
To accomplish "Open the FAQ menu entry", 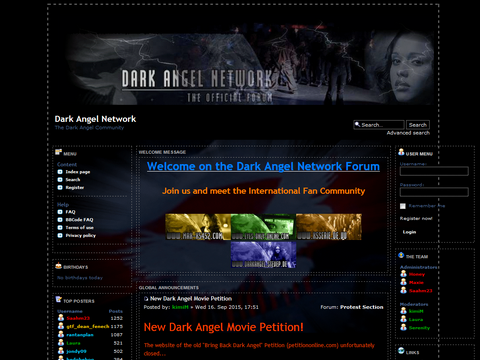I will click(70, 212).
